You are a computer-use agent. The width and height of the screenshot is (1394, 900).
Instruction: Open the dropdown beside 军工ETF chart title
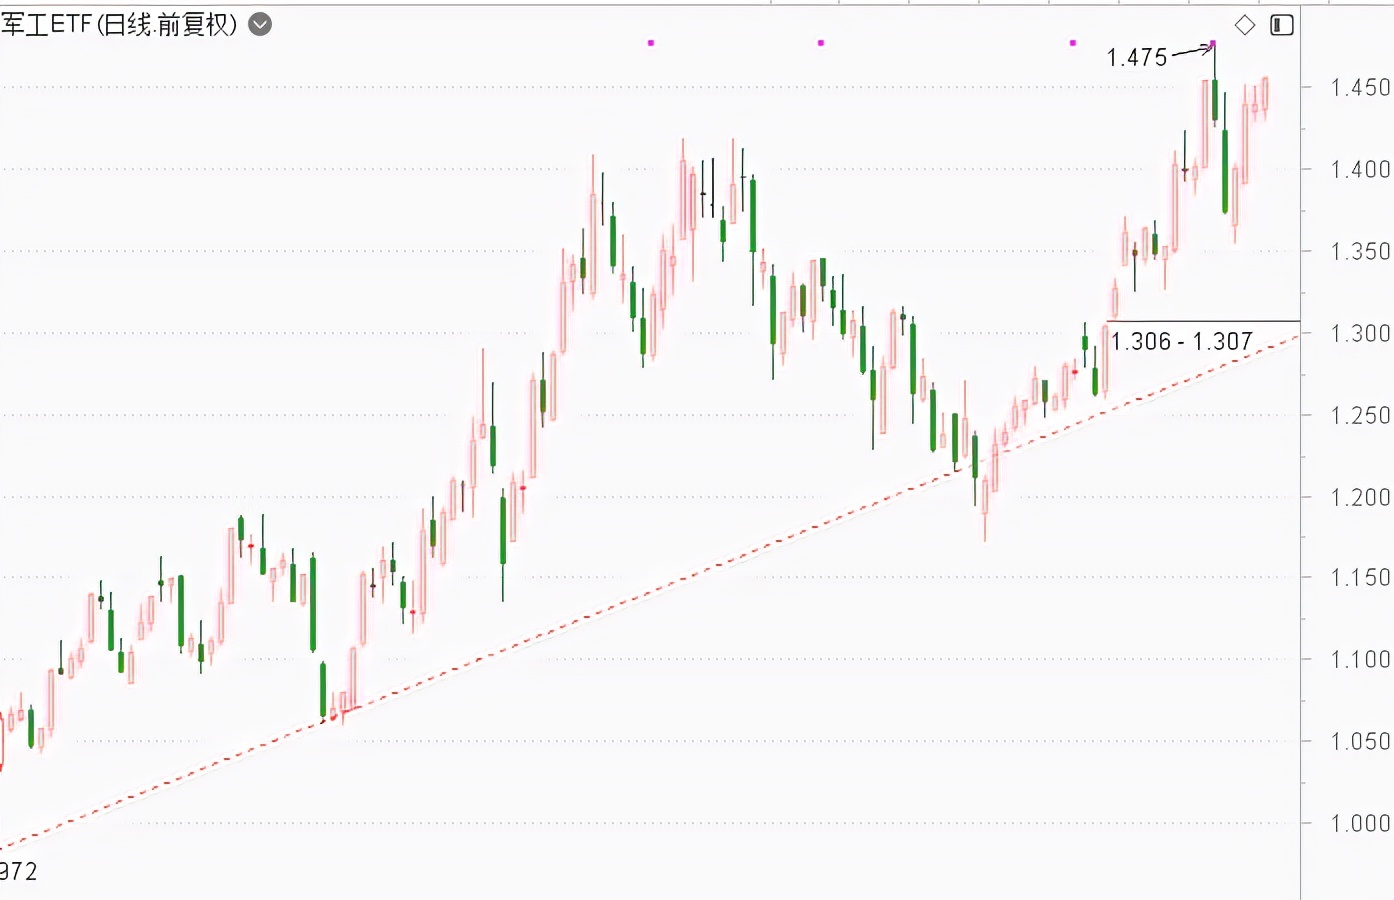point(260,24)
